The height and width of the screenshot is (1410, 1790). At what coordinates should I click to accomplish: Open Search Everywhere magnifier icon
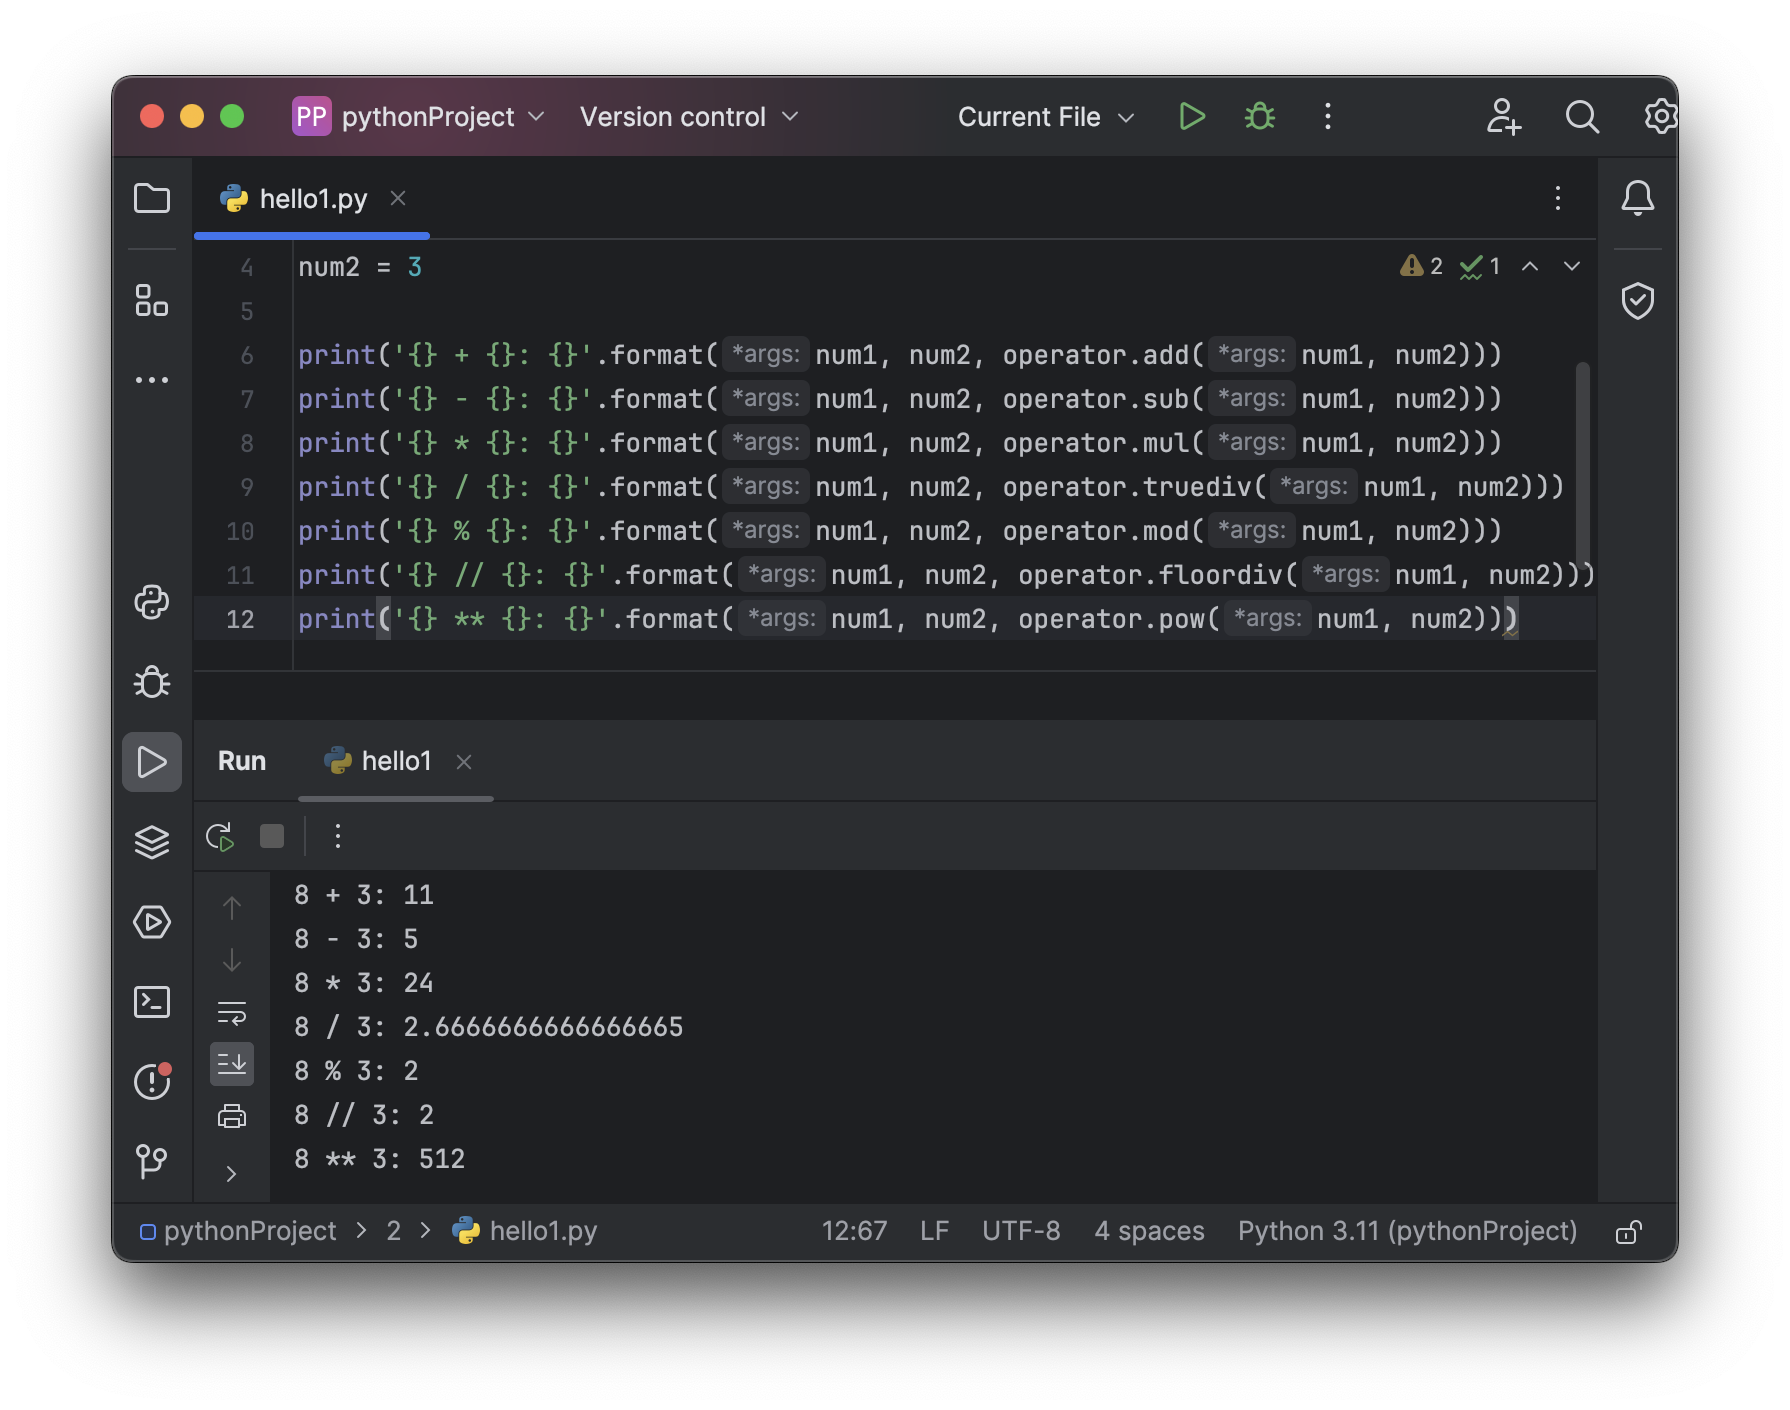coord(1582,117)
